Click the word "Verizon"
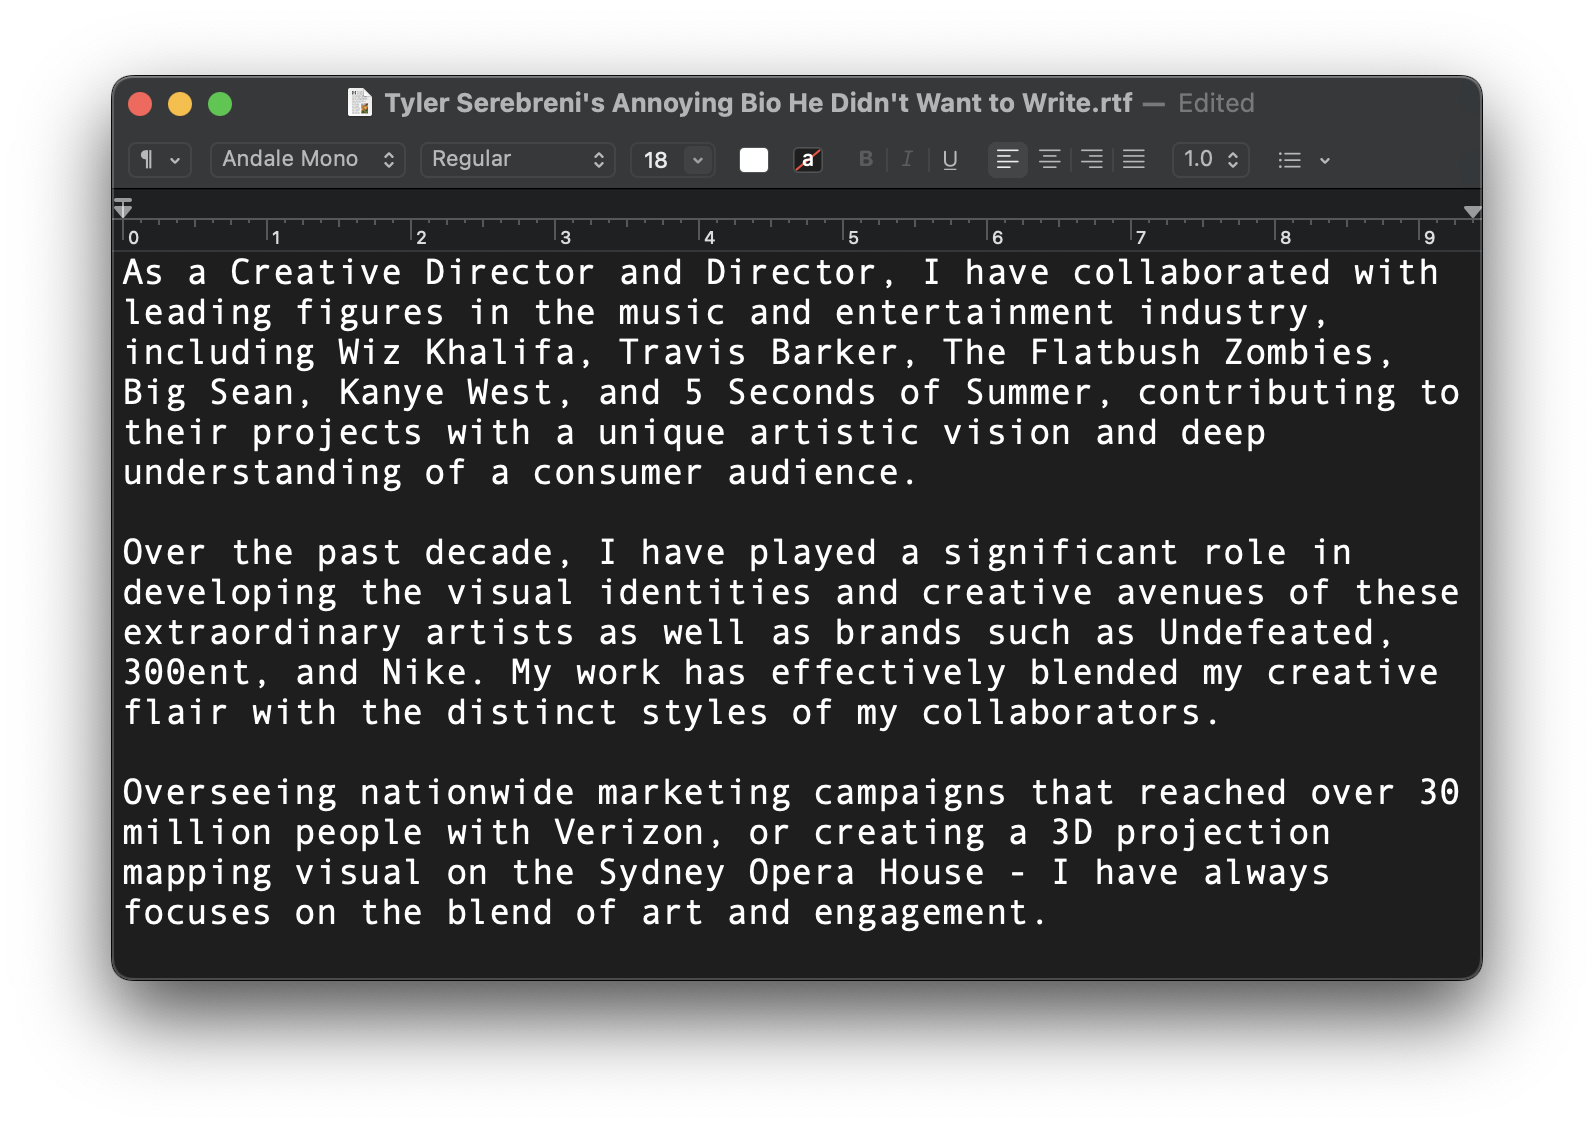Viewport: 1594px width, 1128px height. coord(630,833)
